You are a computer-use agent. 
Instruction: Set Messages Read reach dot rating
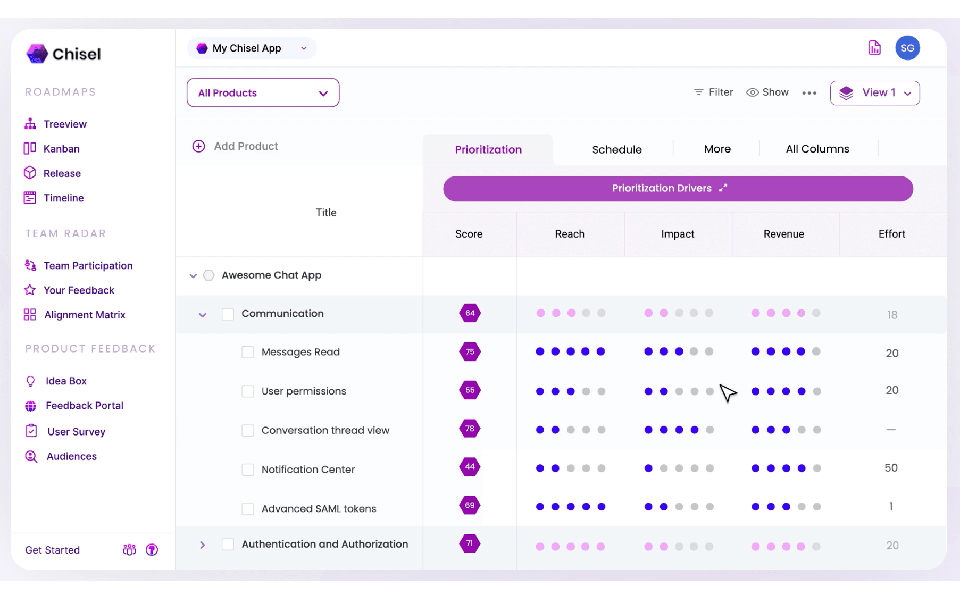[x=571, y=351]
